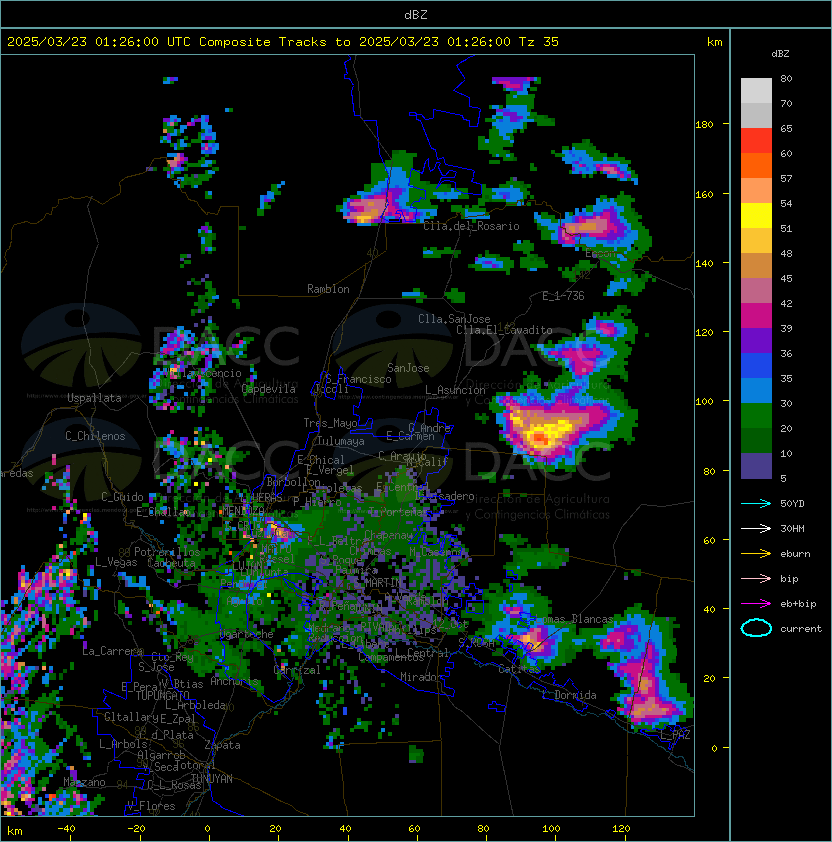Viewport: 832px width, 842px height.
Task: Click the 'TUPUNGATO' place label
Action: (x=163, y=695)
